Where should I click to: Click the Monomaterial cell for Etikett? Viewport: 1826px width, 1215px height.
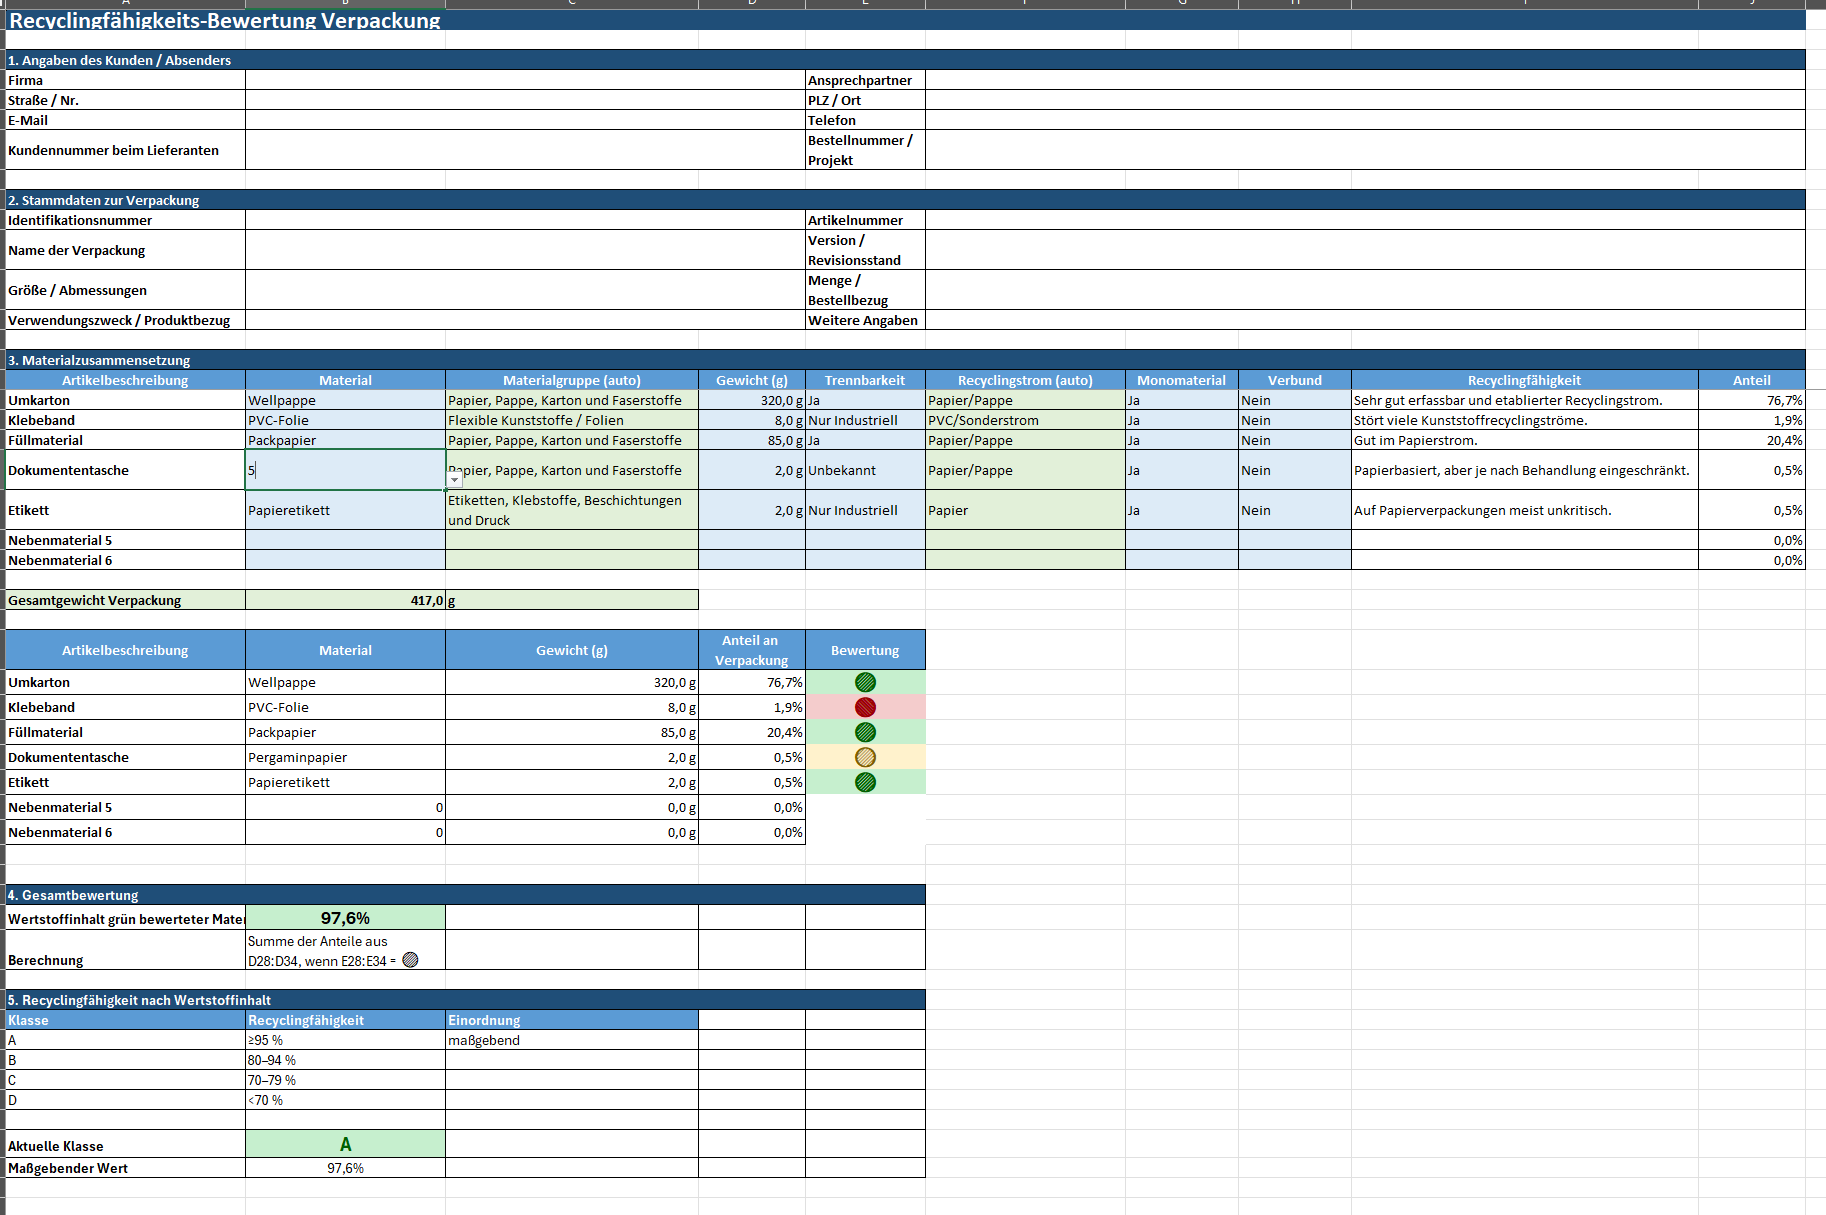[x=1181, y=510]
